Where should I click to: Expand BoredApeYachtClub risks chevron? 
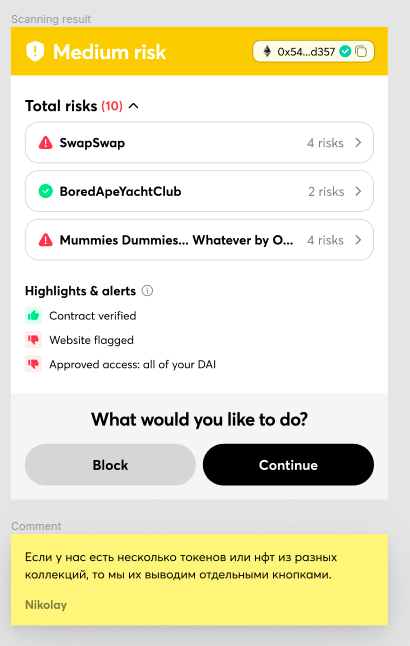pos(358,191)
